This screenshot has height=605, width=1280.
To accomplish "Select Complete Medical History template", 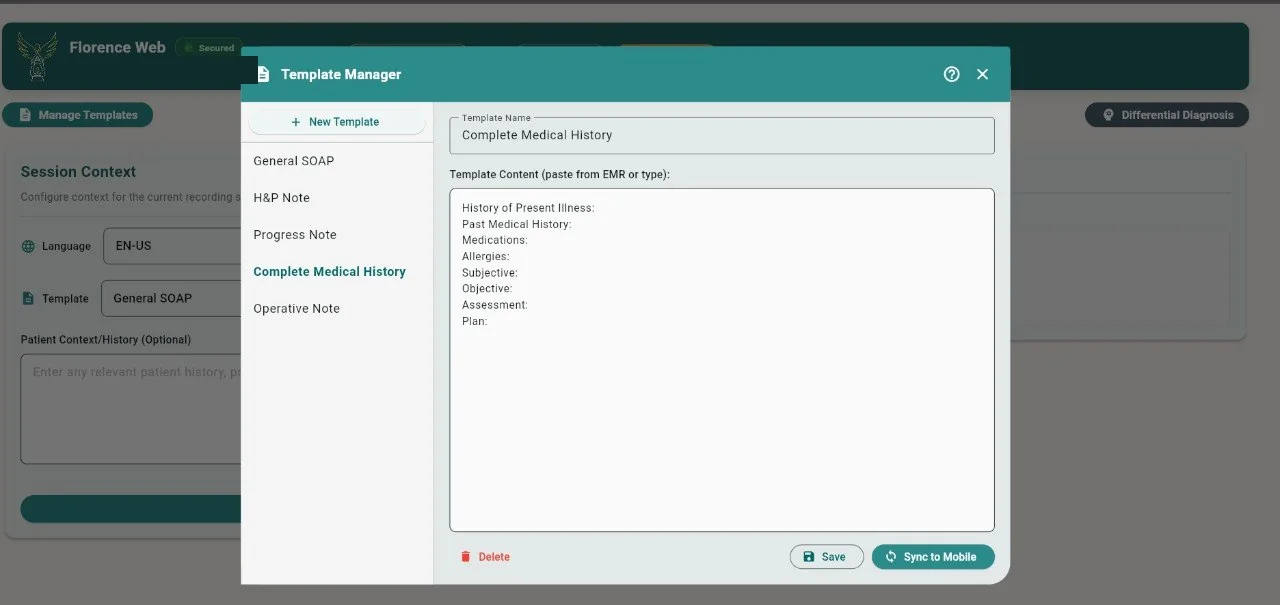I will (x=337, y=272).
